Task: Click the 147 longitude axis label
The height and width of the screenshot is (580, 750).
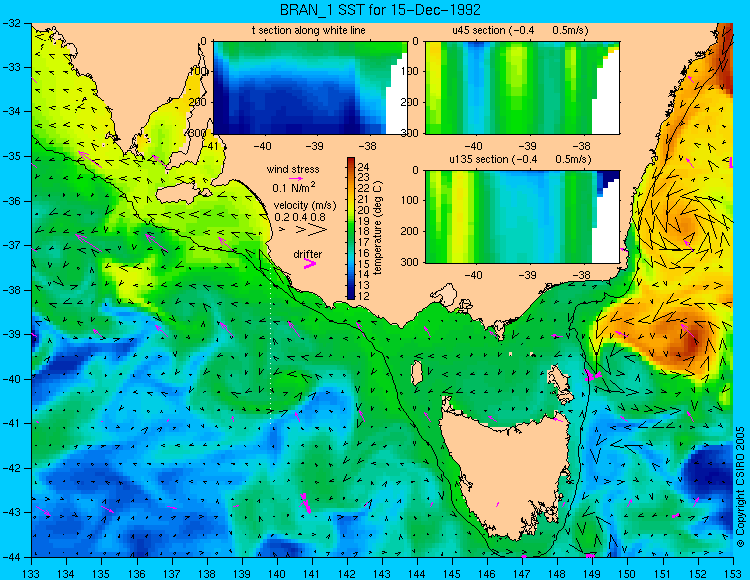Action: click(522, 573)
